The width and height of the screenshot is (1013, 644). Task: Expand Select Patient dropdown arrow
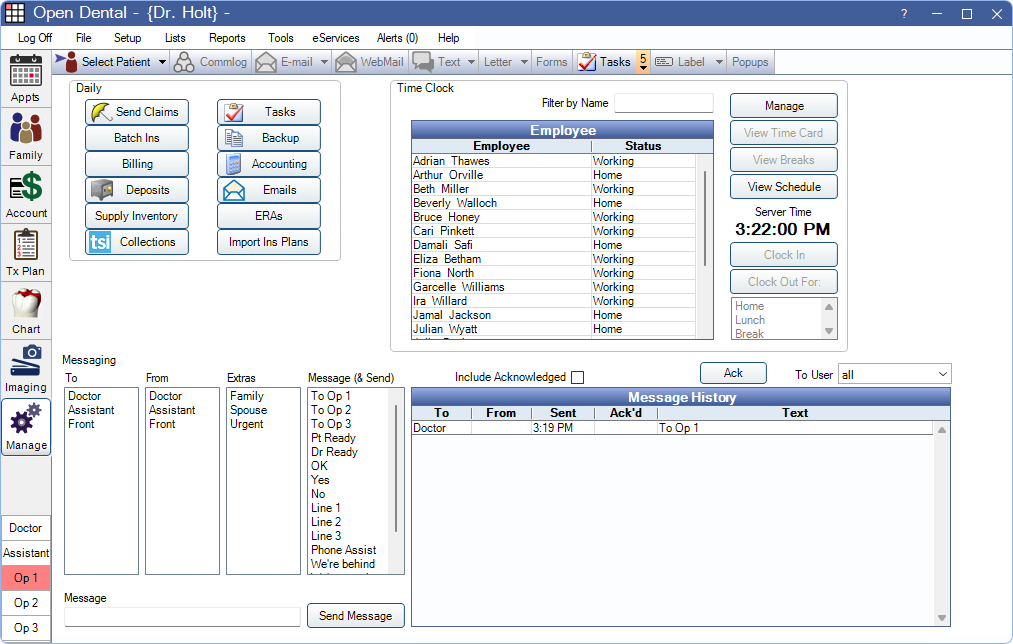[x=162, y=62]
